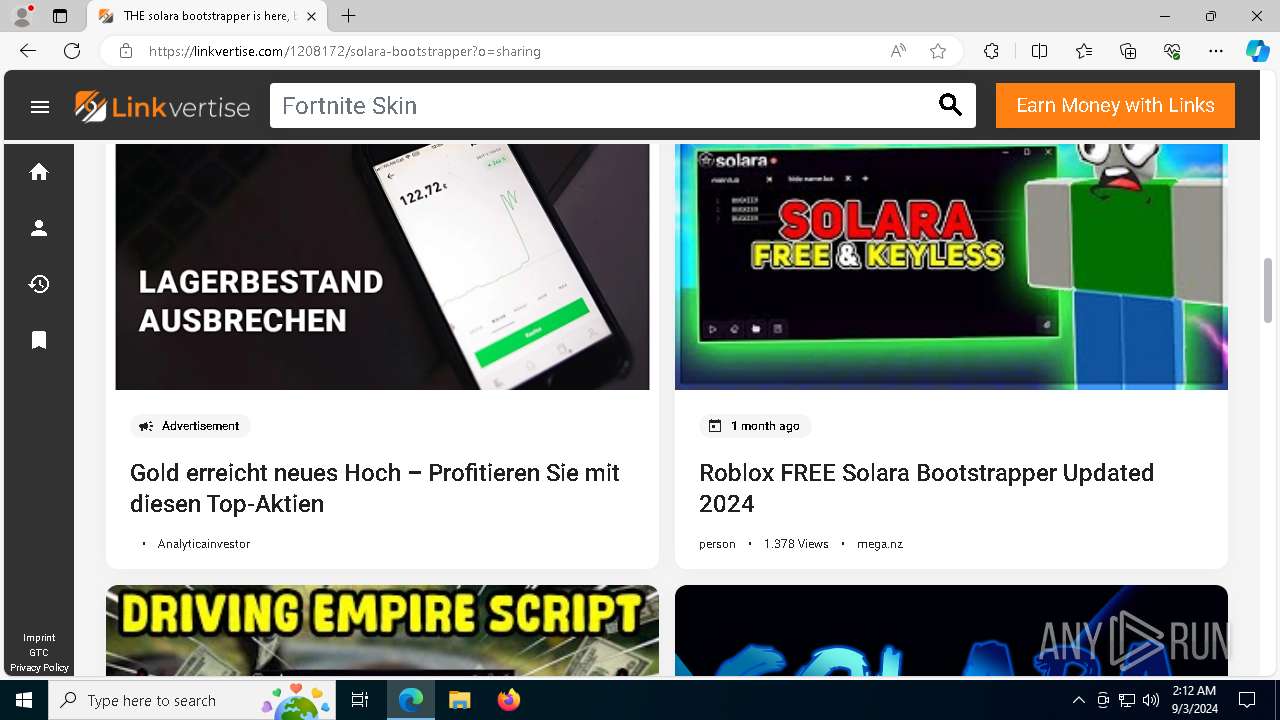Open the volume control in tray
This screenshot has width=1280, height=720.
[1151, 700]
